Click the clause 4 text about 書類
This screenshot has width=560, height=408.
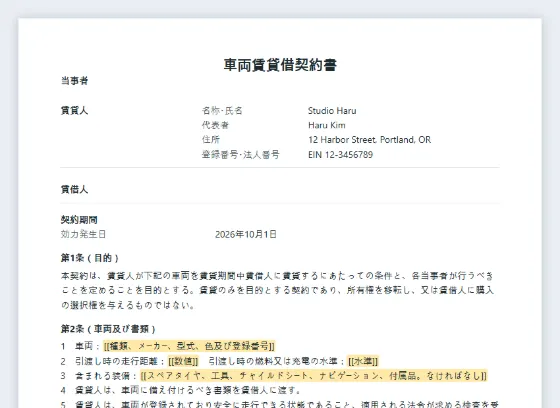[x=188, y=390]
